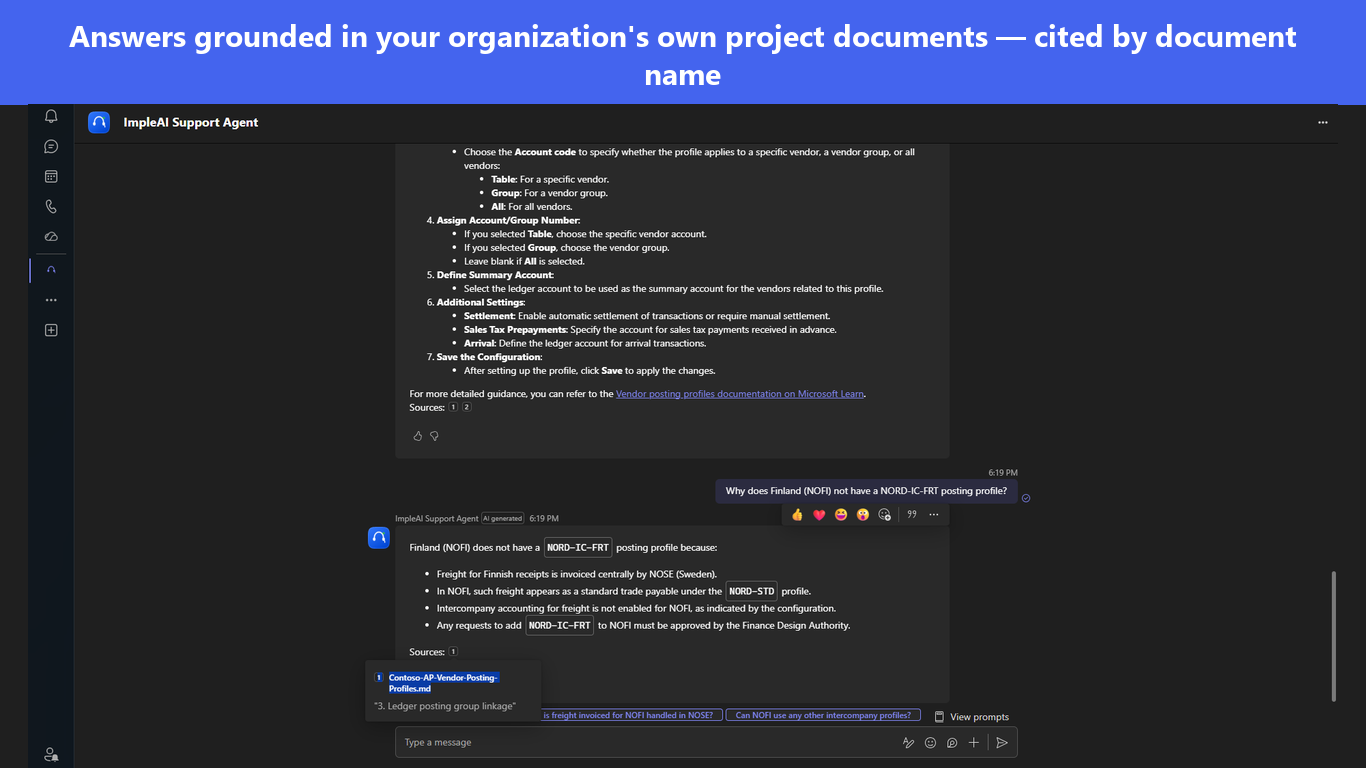
Task: Open the Vendor posting profiles documentation link
Action: 740,394
